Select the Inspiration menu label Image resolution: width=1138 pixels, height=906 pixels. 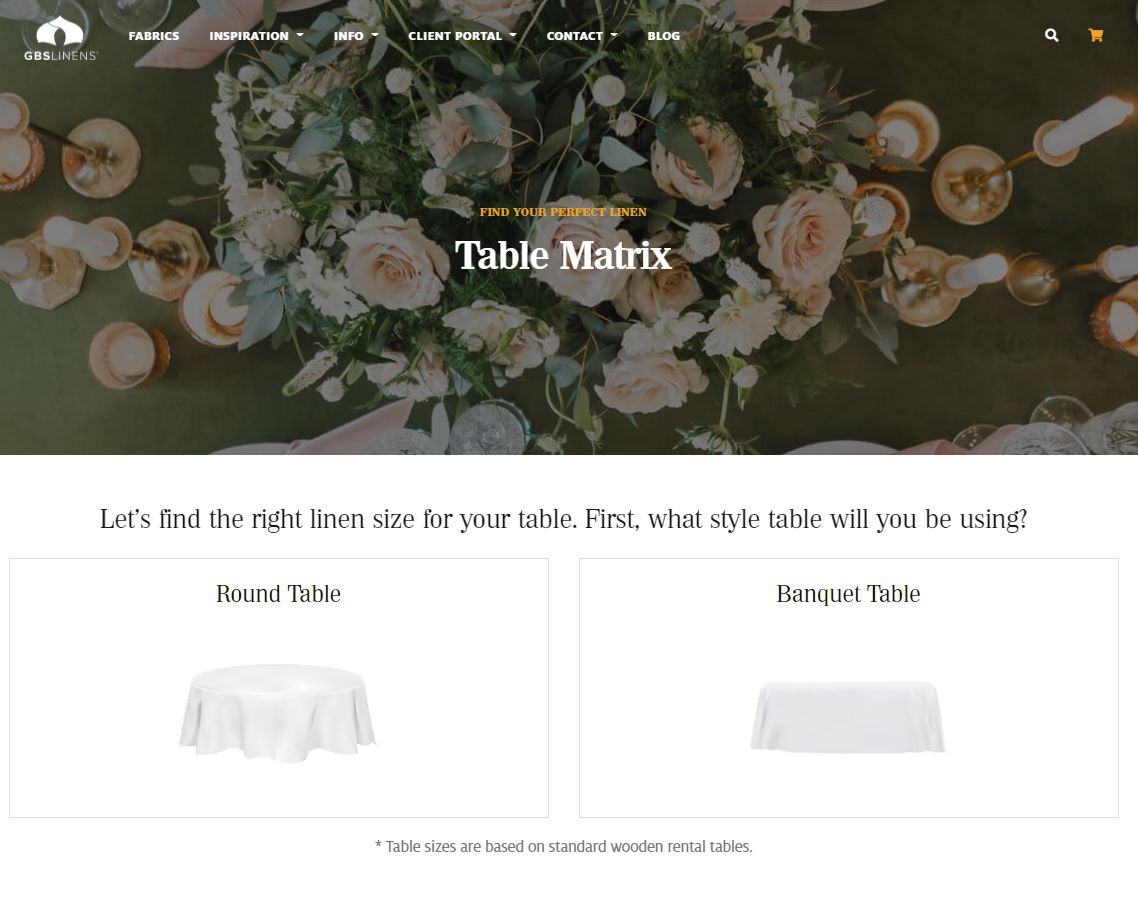point(249,36)
